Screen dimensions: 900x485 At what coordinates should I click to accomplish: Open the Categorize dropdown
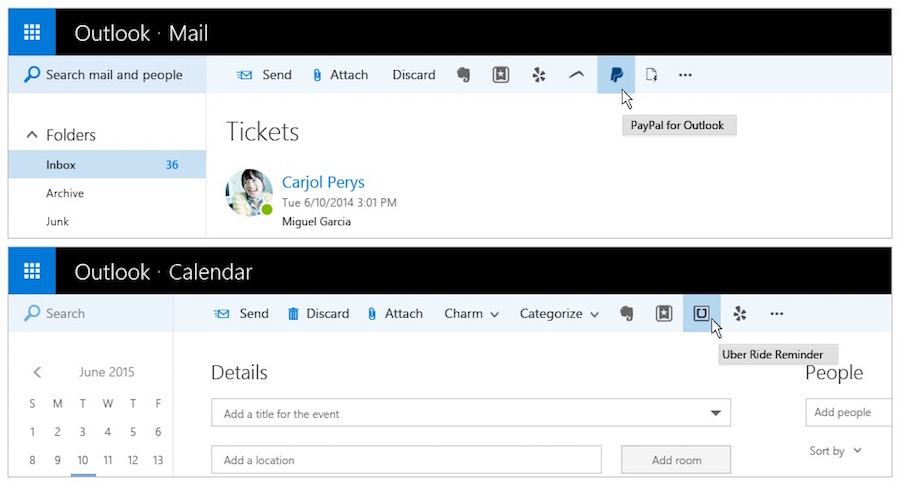pos(559,313)
